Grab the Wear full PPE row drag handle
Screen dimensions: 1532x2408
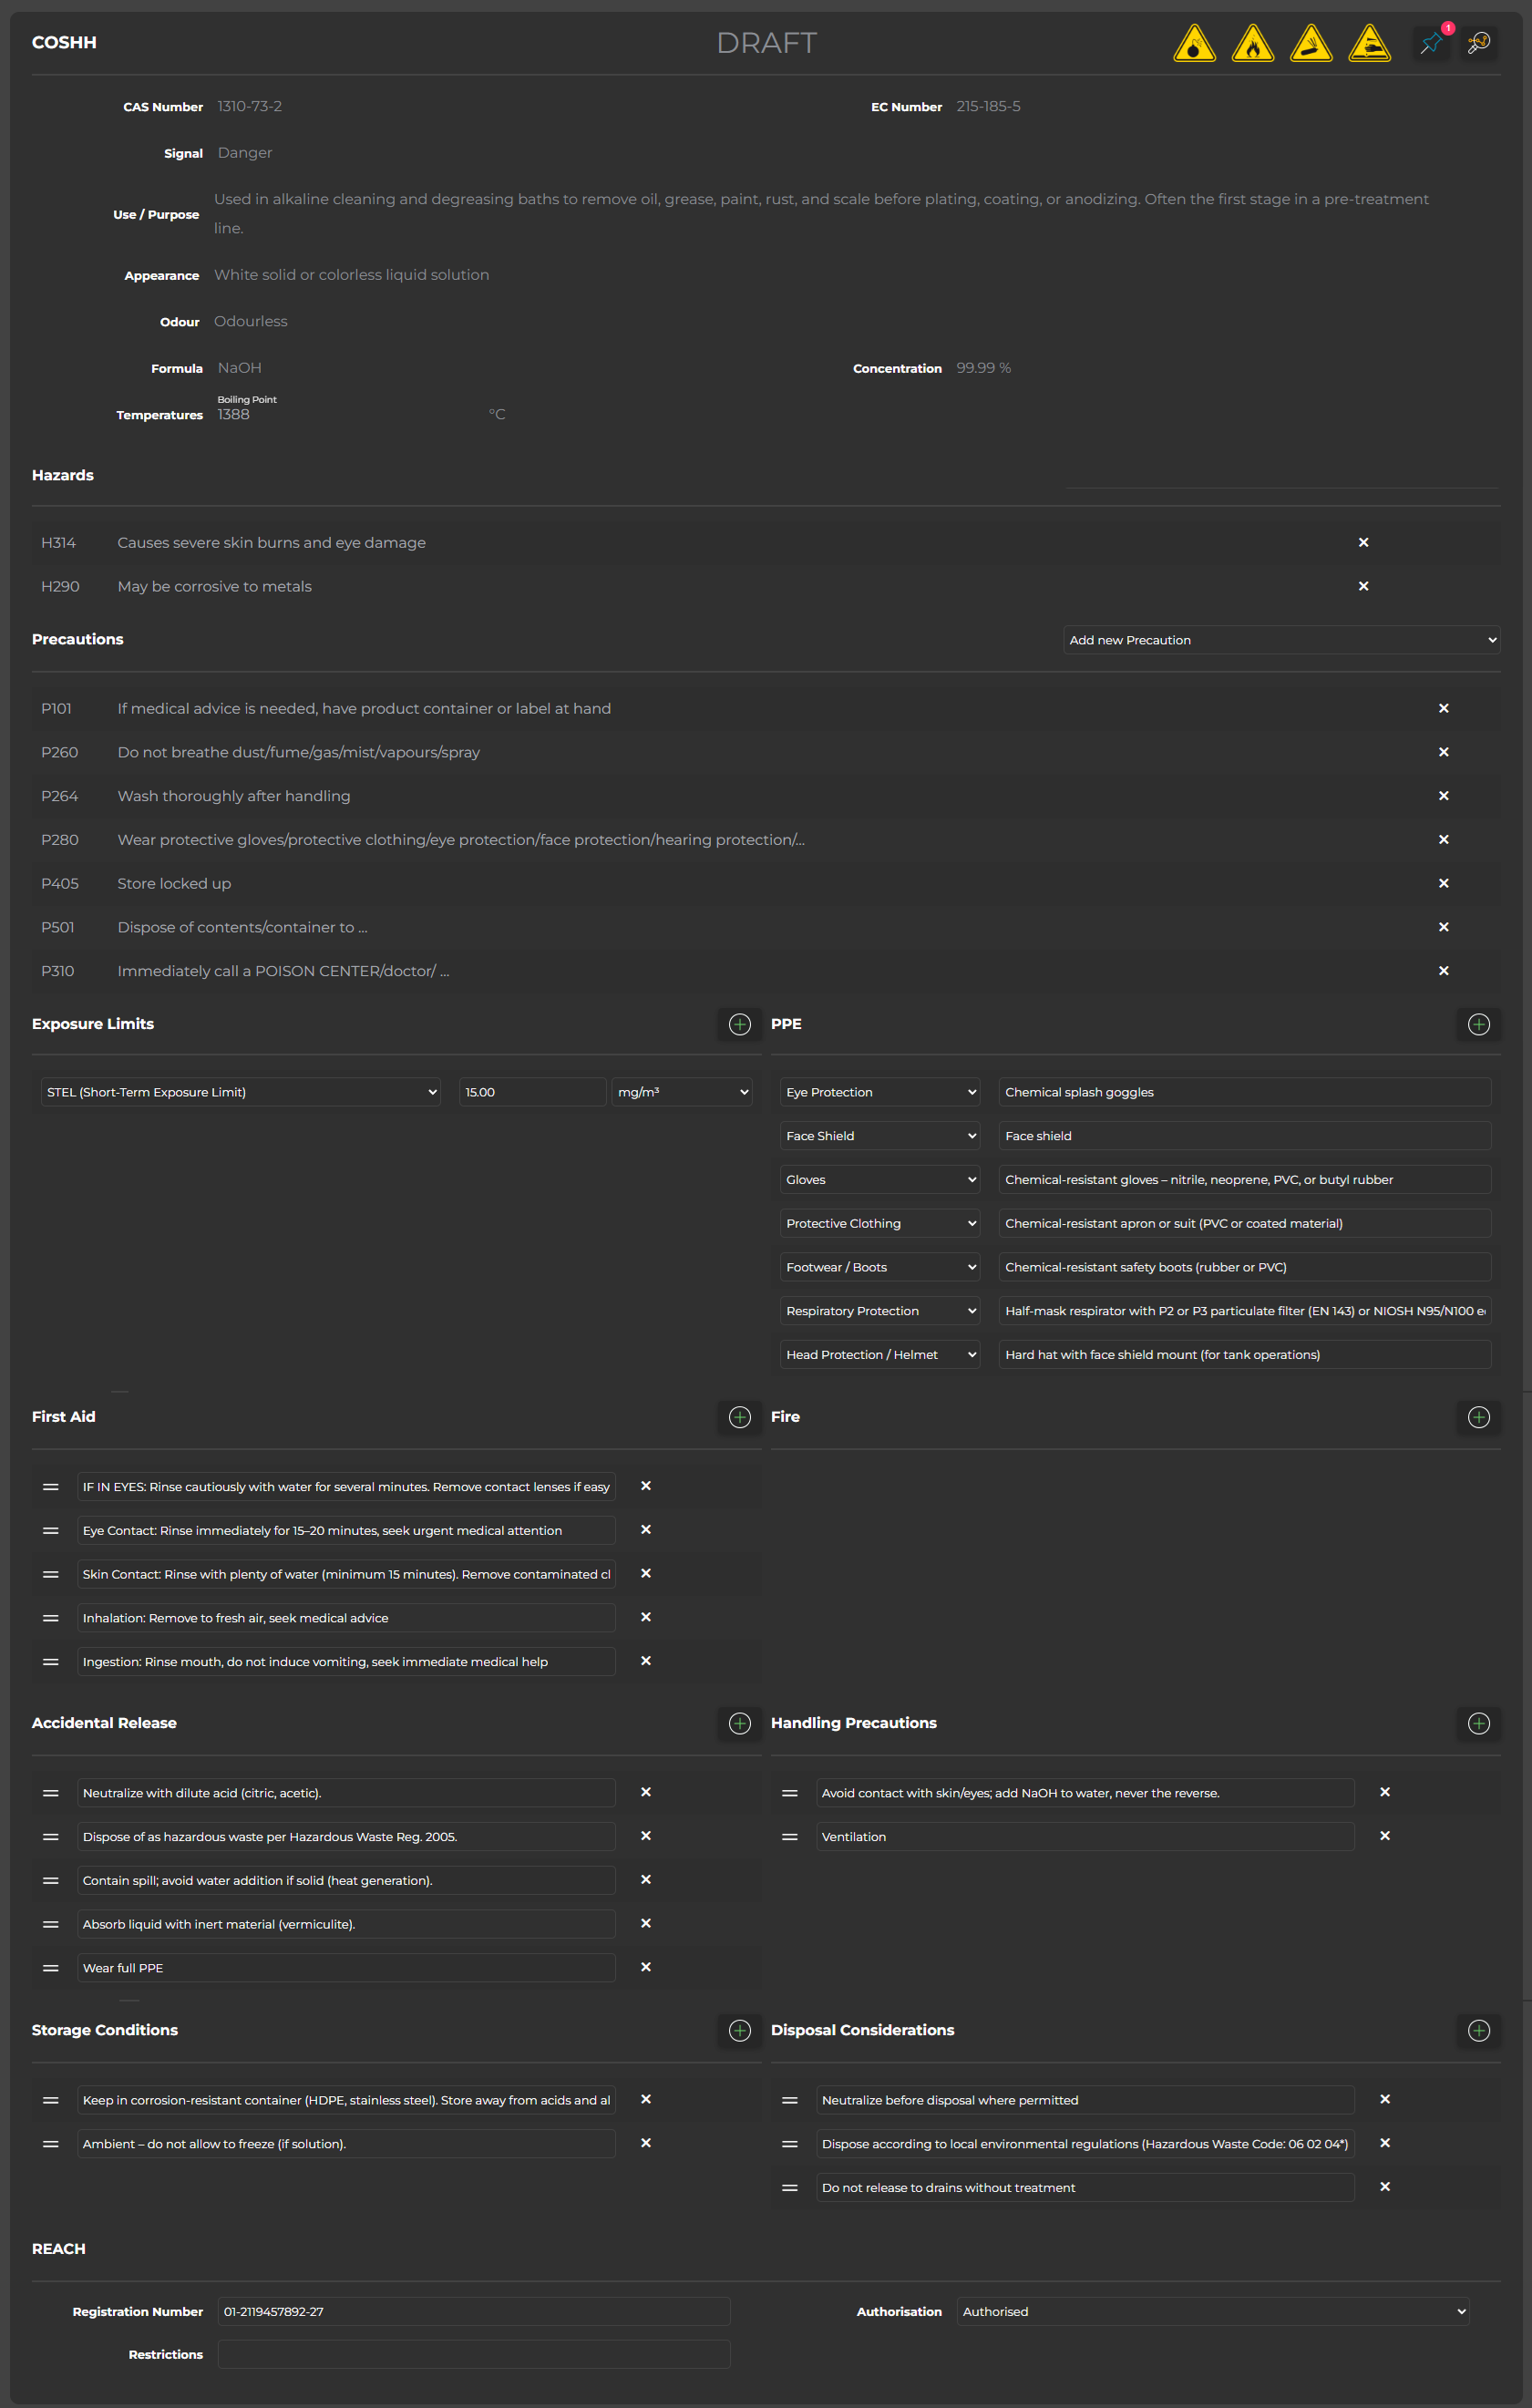tap(51, 1969)
